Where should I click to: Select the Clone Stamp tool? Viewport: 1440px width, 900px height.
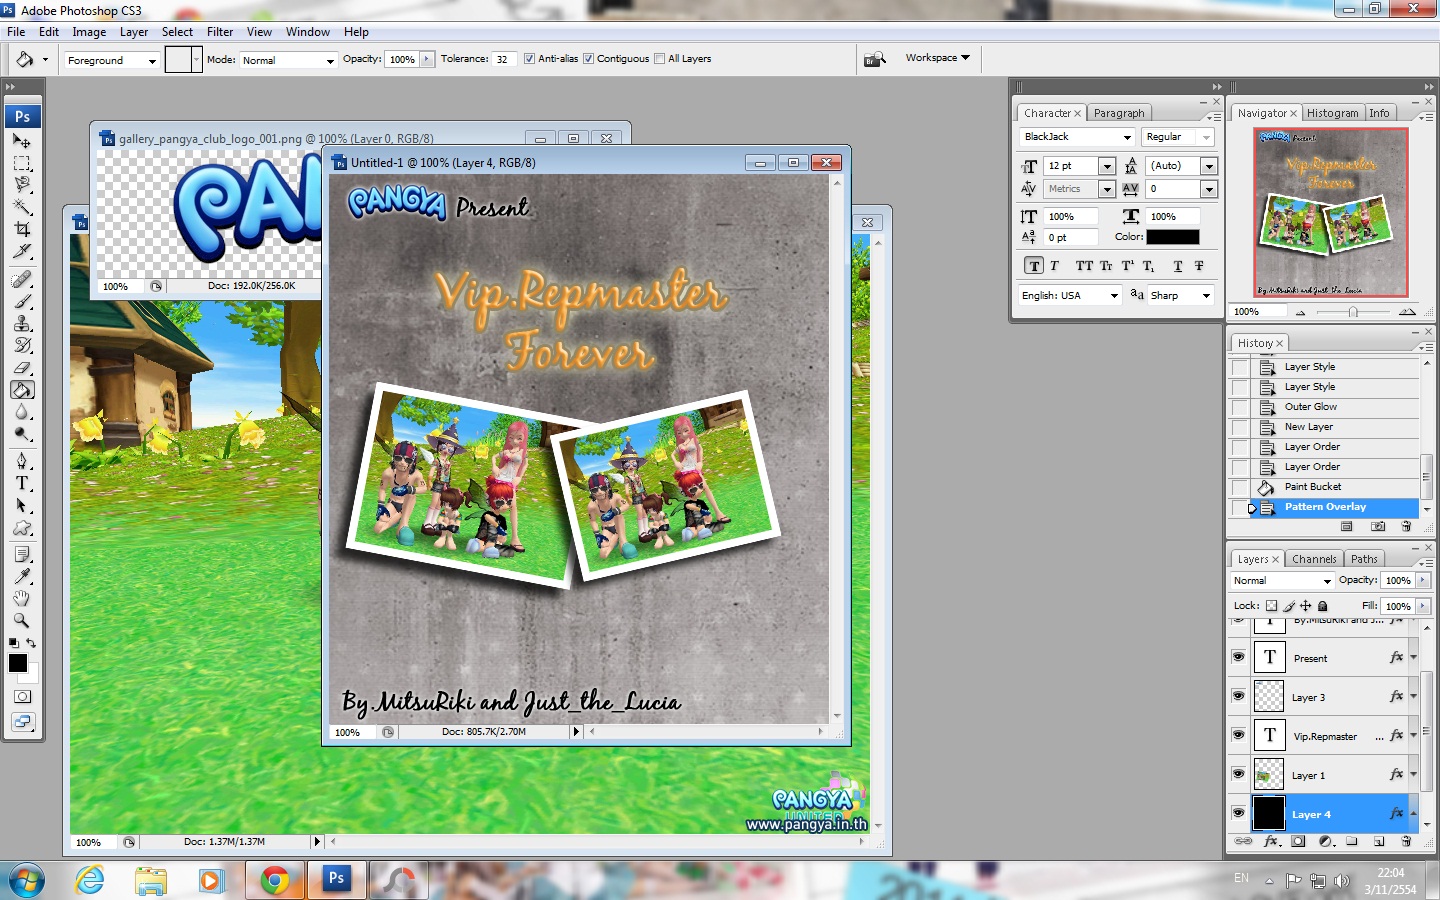(x=22, y=324)
